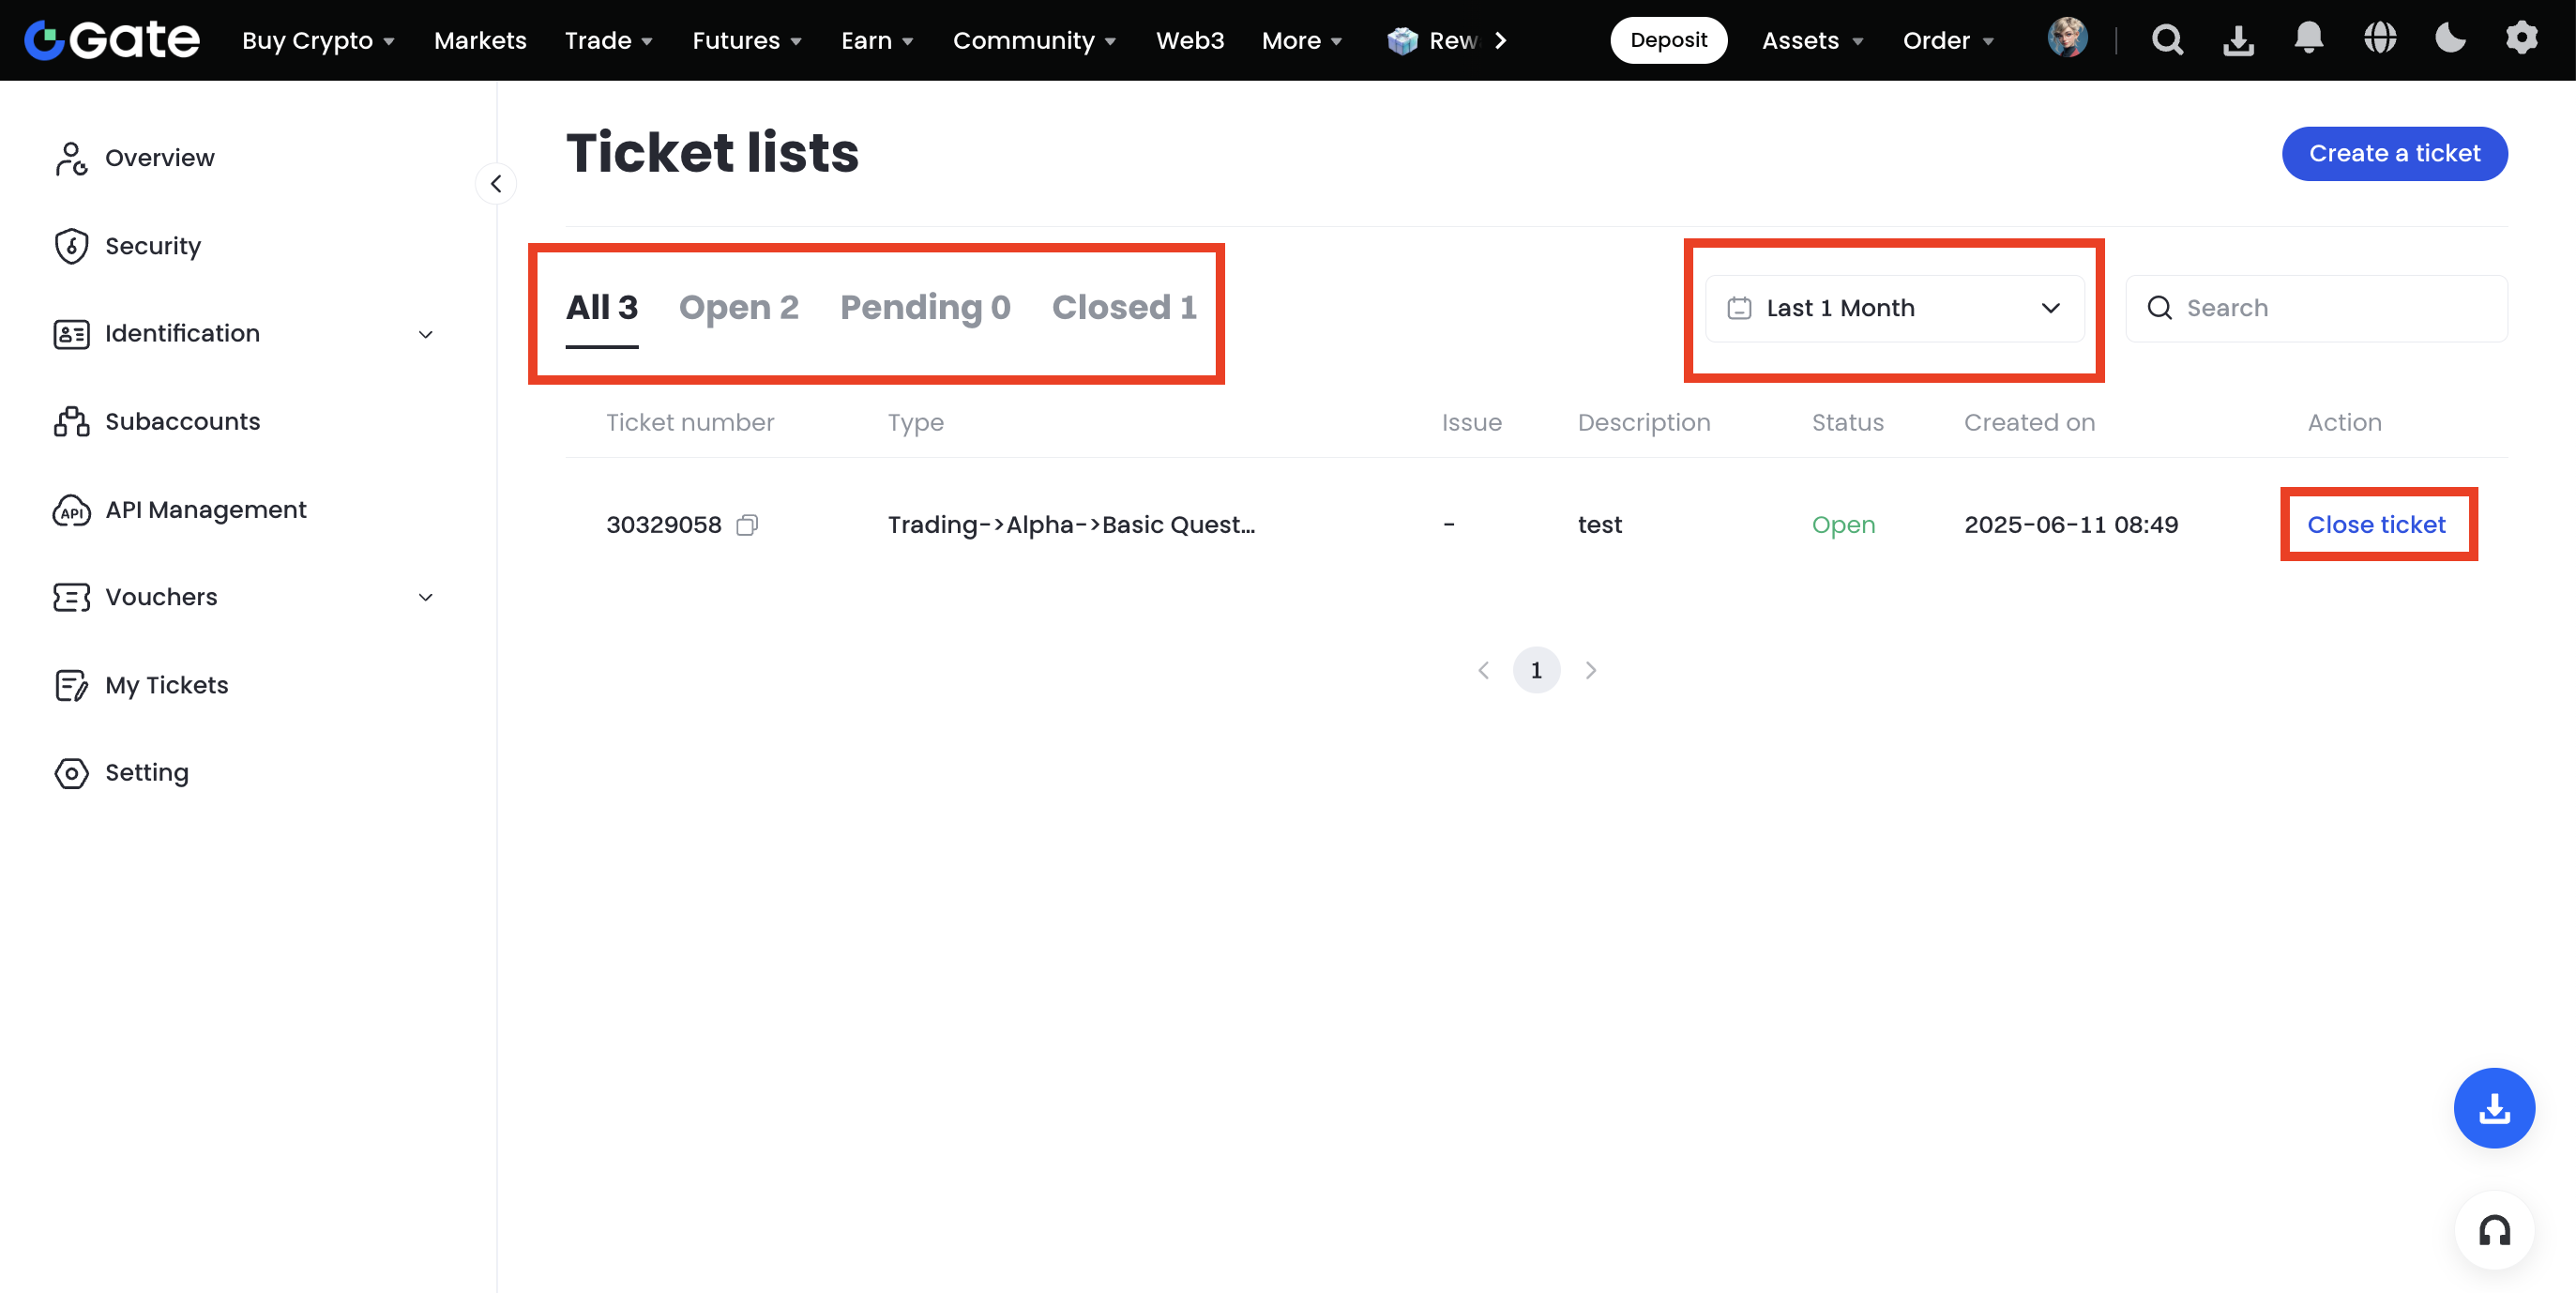Image resolution: width=2576 pixels, height=1293 pixels.
Task: Collapse the left sidebar panel
Action: click(496, 184)
